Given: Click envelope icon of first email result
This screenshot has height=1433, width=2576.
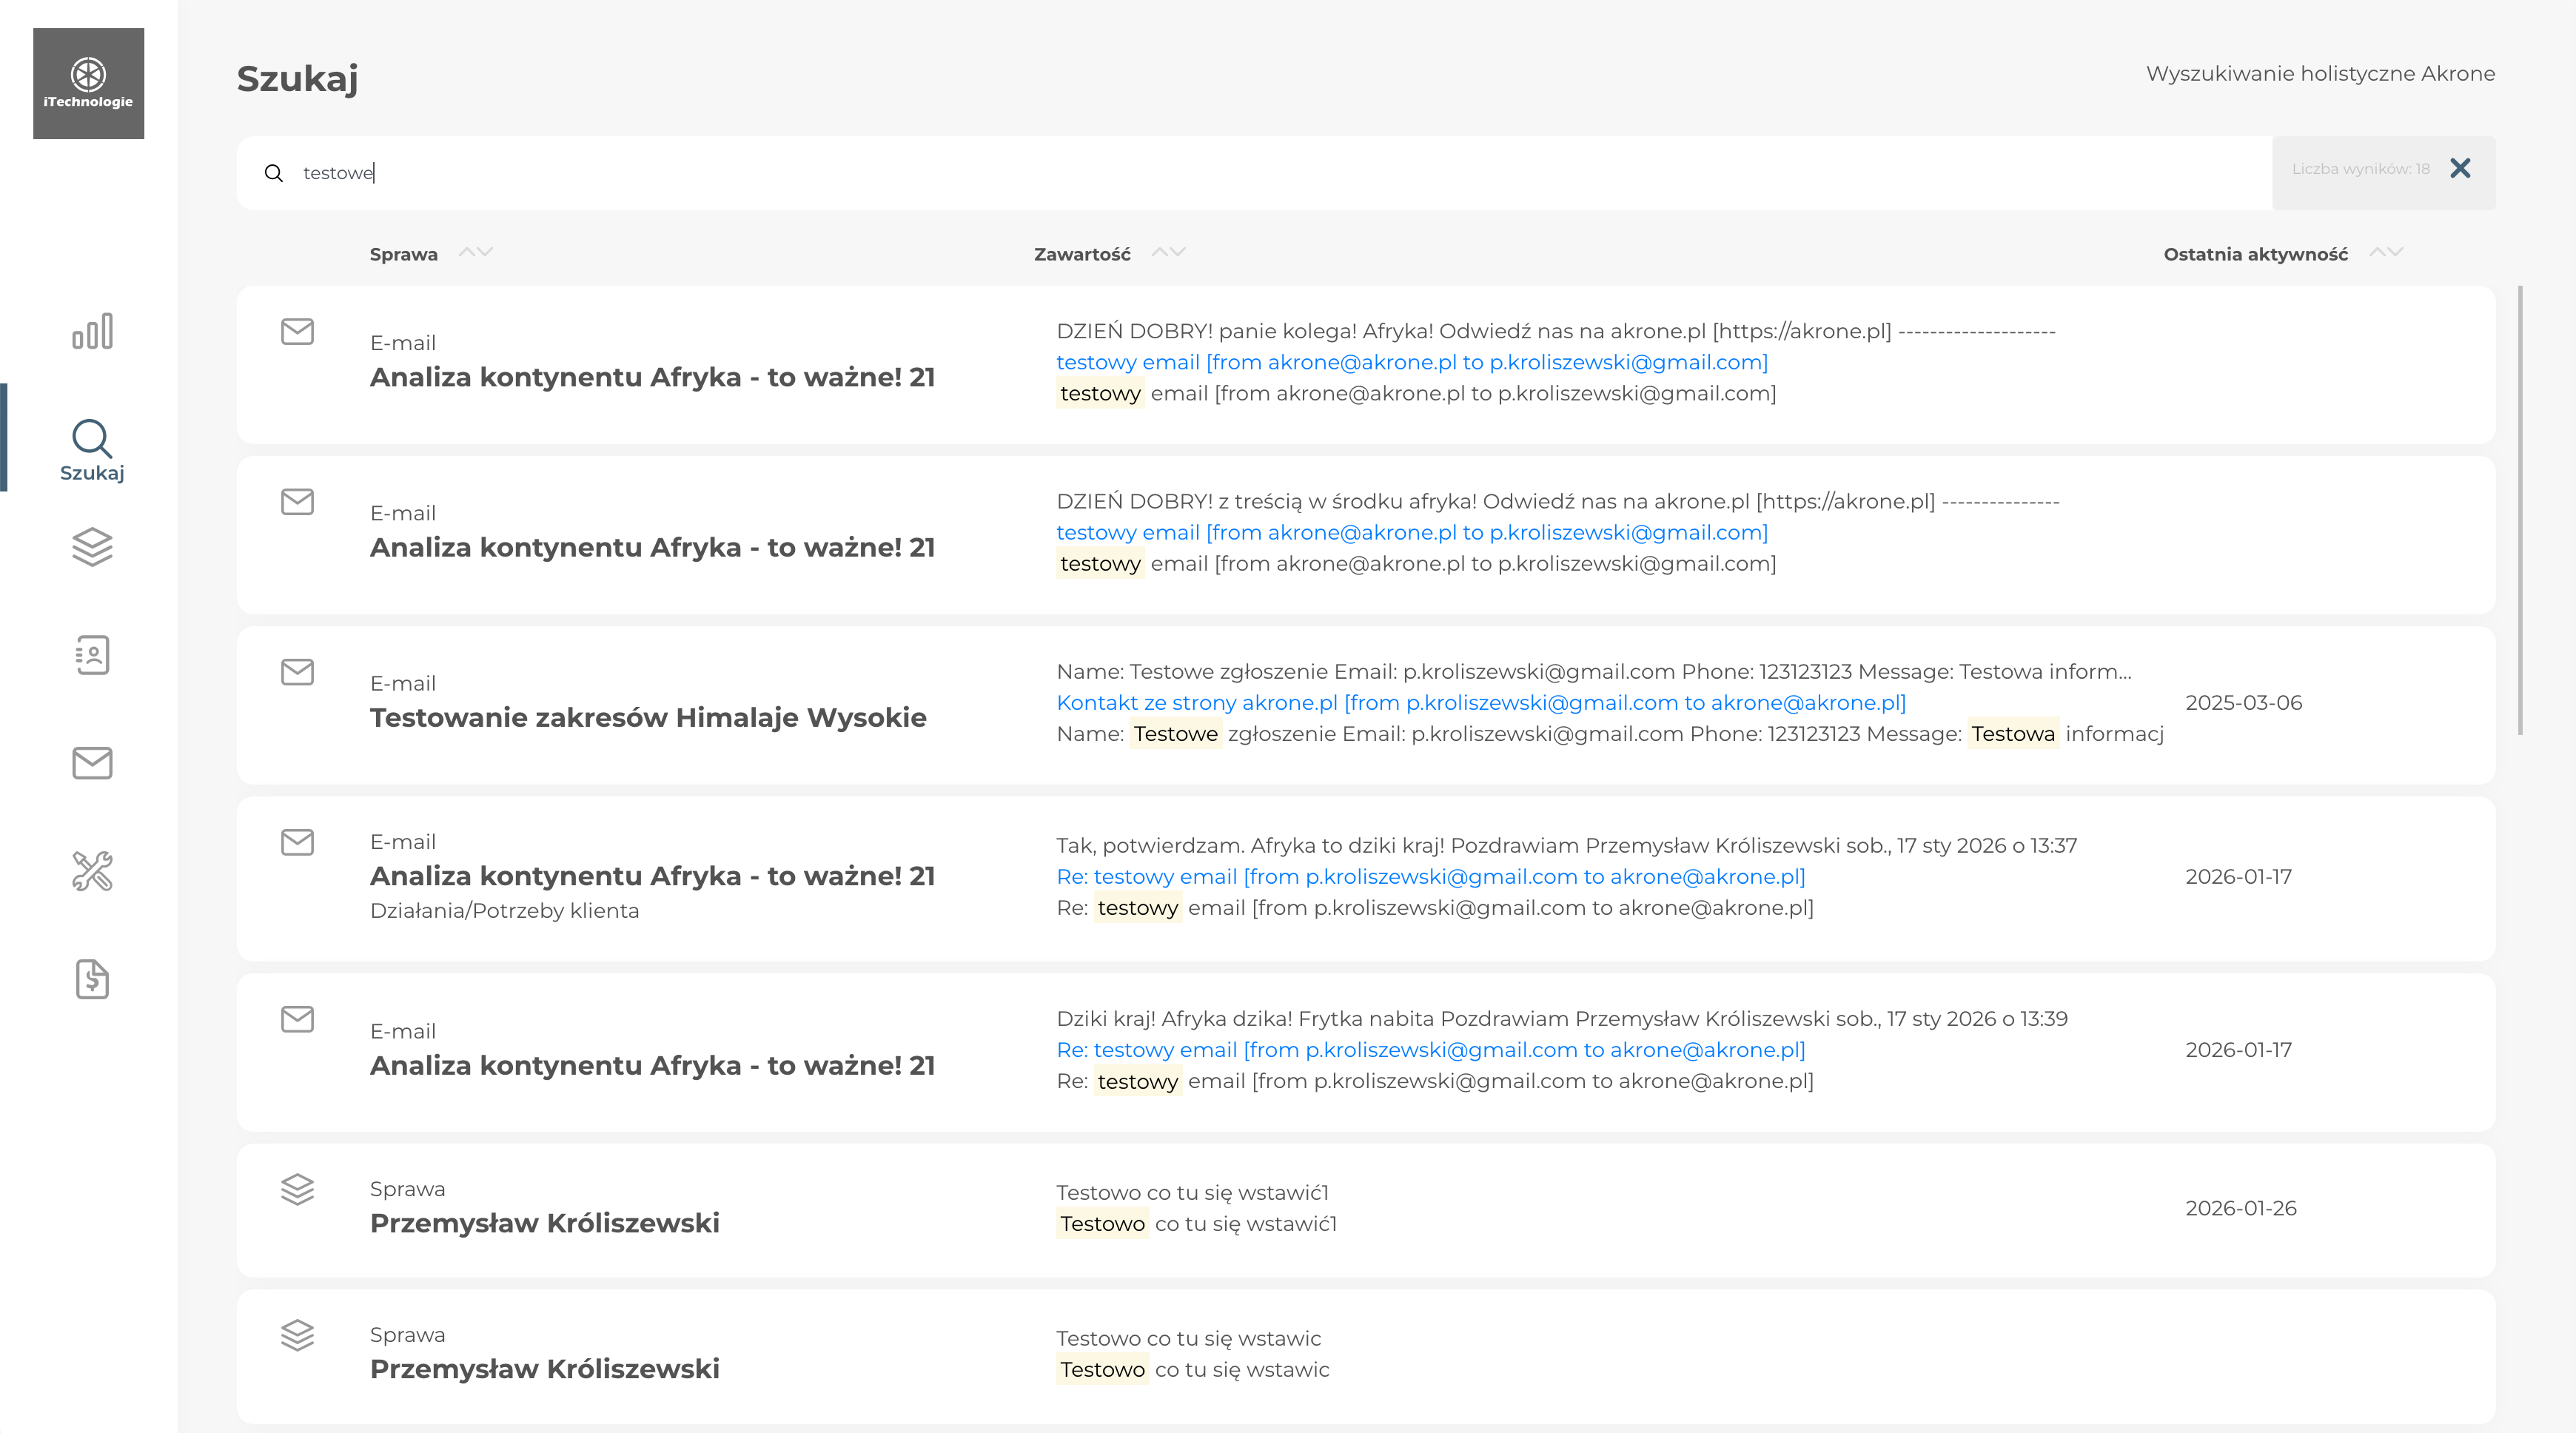Looking at the screenshot, I should pos(297,331).
